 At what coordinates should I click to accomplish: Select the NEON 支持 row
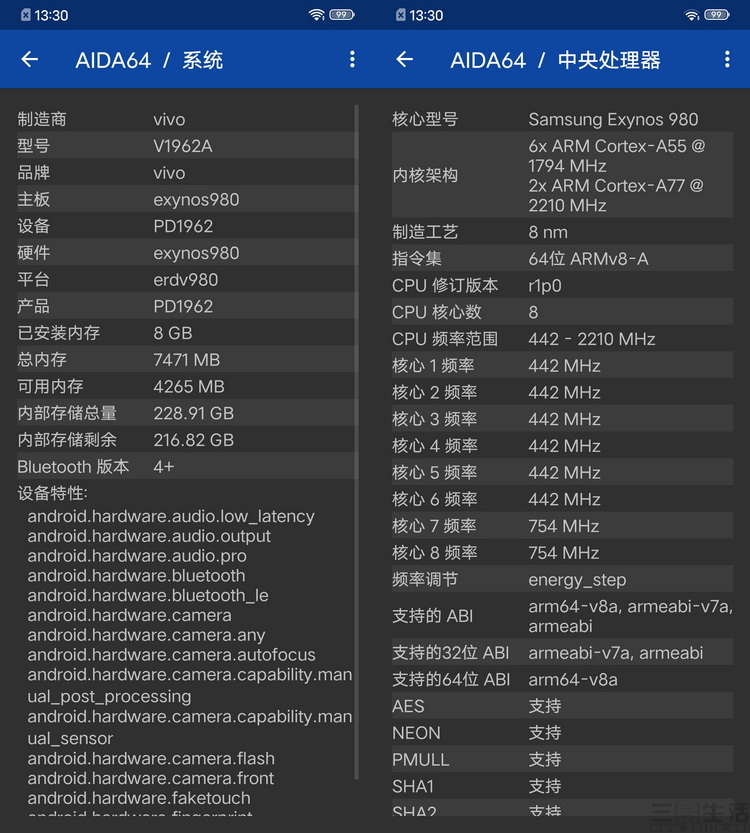click(562, 733)
